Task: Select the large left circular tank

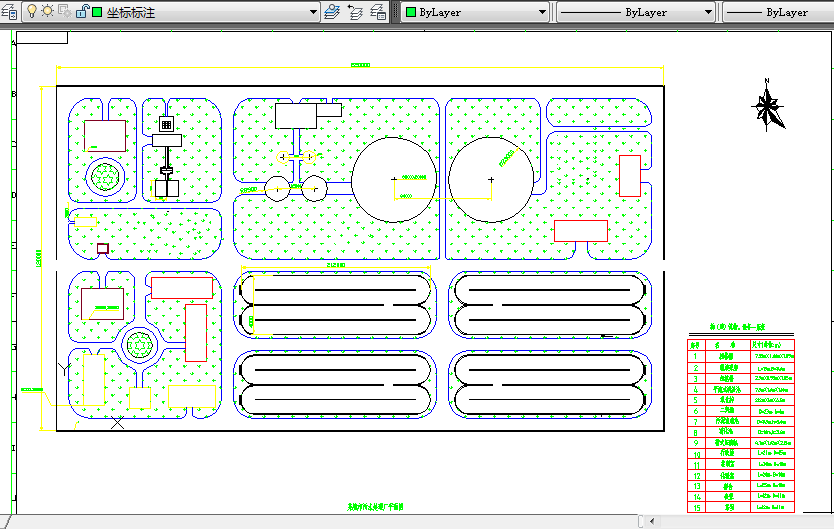Action: (x=393, y=179)
